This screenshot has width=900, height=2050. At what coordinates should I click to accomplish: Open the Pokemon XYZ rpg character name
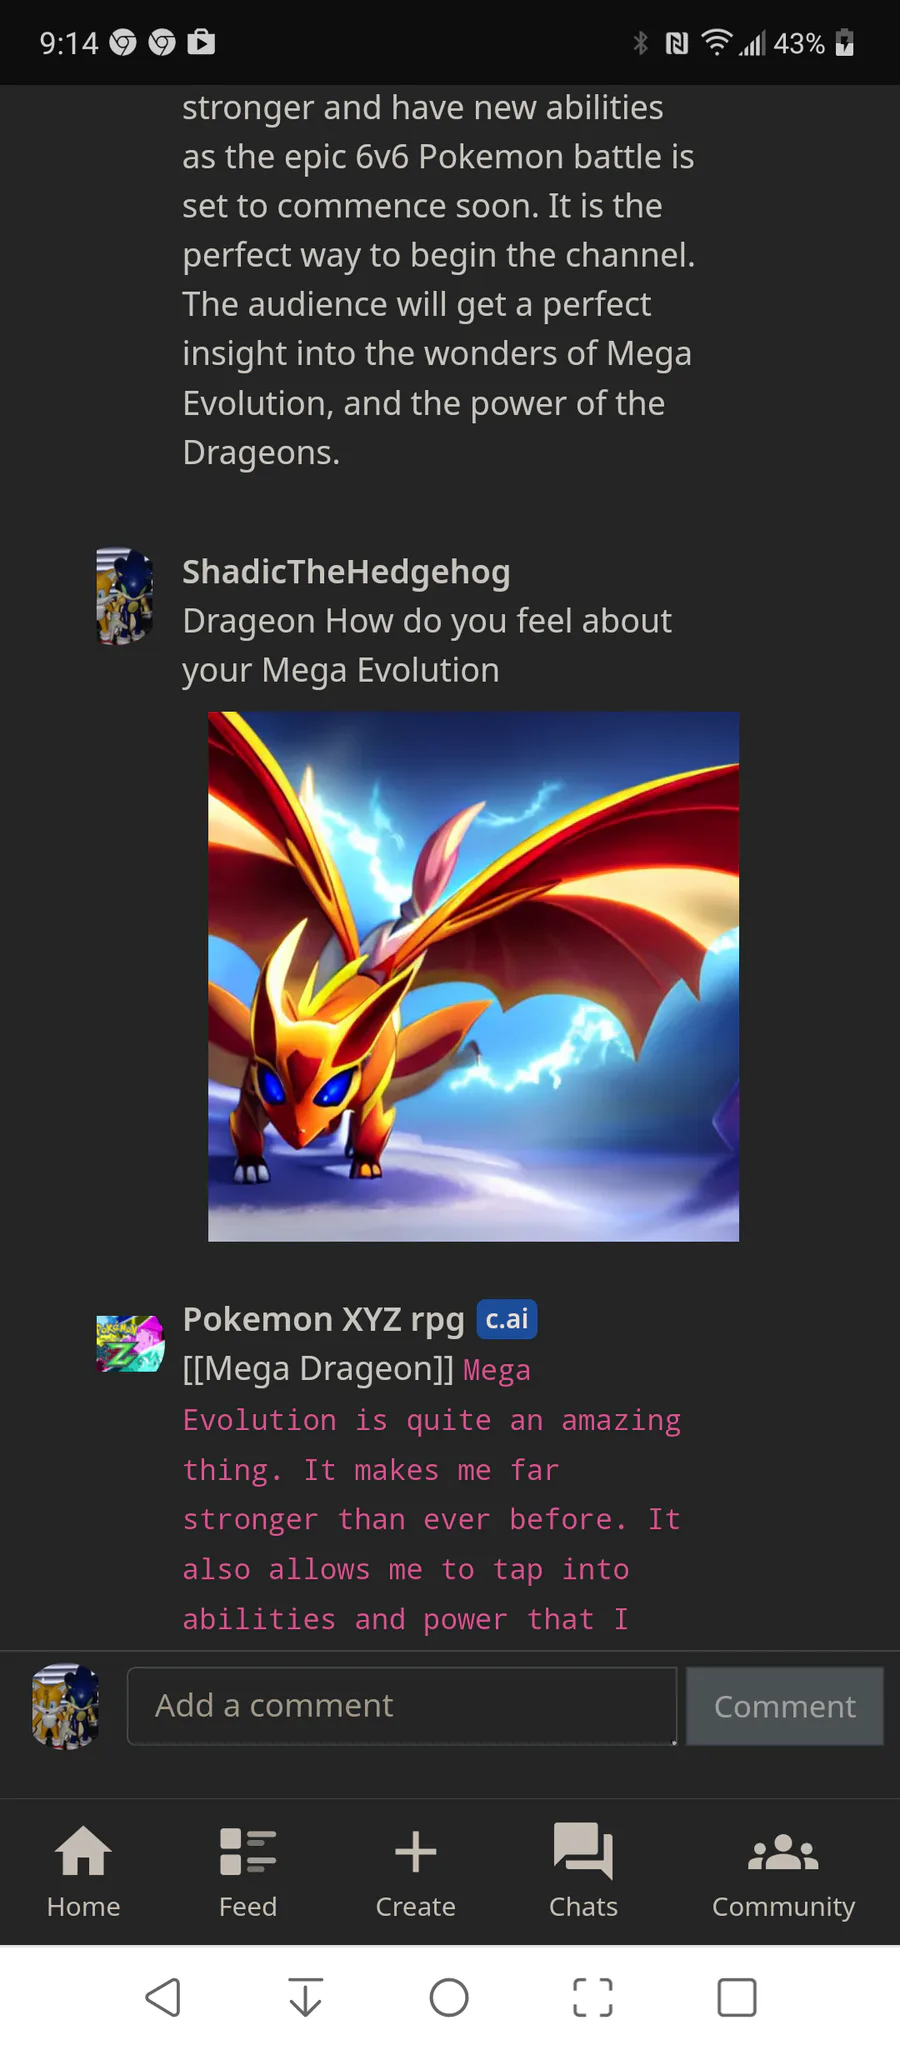point(323,1319)
